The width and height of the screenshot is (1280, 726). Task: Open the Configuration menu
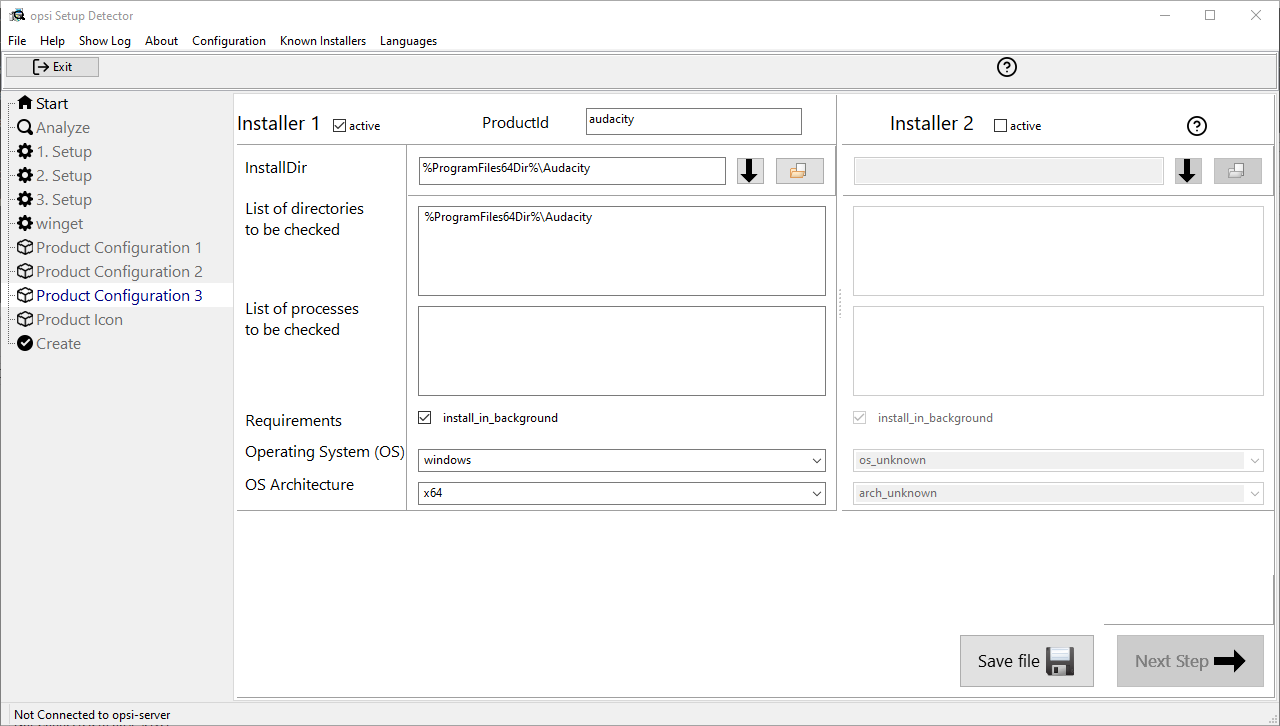(x=229, y=41)
